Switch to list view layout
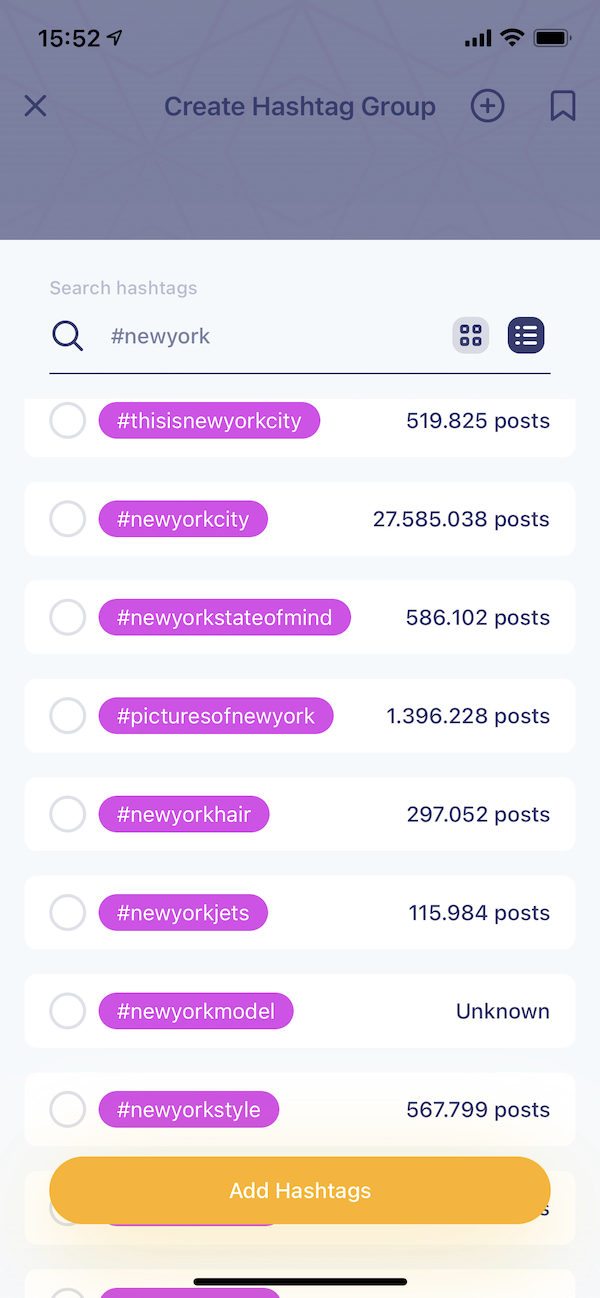The width and height of the screenshot is (600, 1298). click(526, 336)
